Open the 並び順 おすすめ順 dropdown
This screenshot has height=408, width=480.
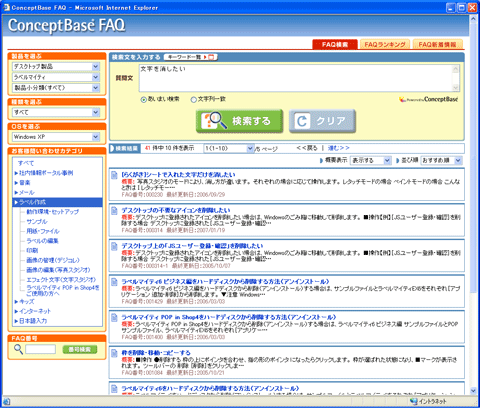[458, 160]
